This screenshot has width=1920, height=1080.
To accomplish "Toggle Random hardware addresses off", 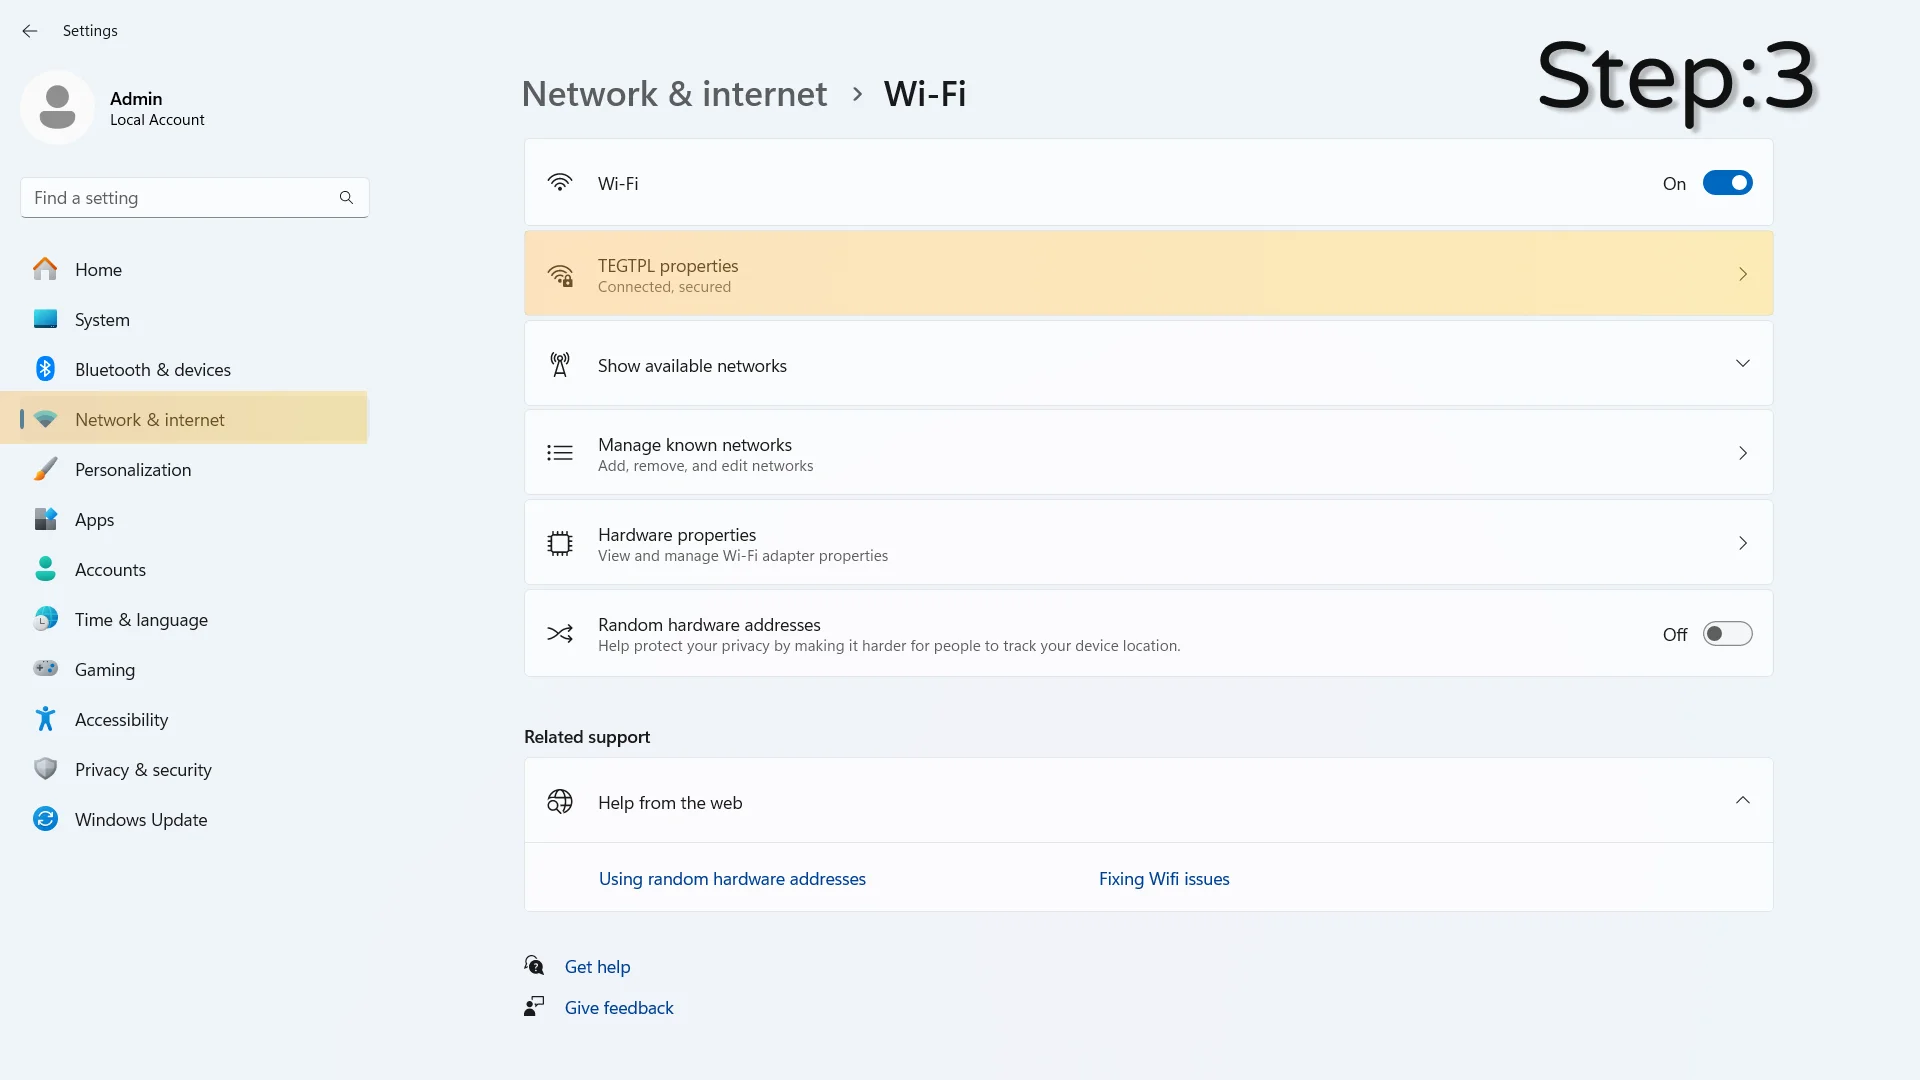I will click(1727, 634).
